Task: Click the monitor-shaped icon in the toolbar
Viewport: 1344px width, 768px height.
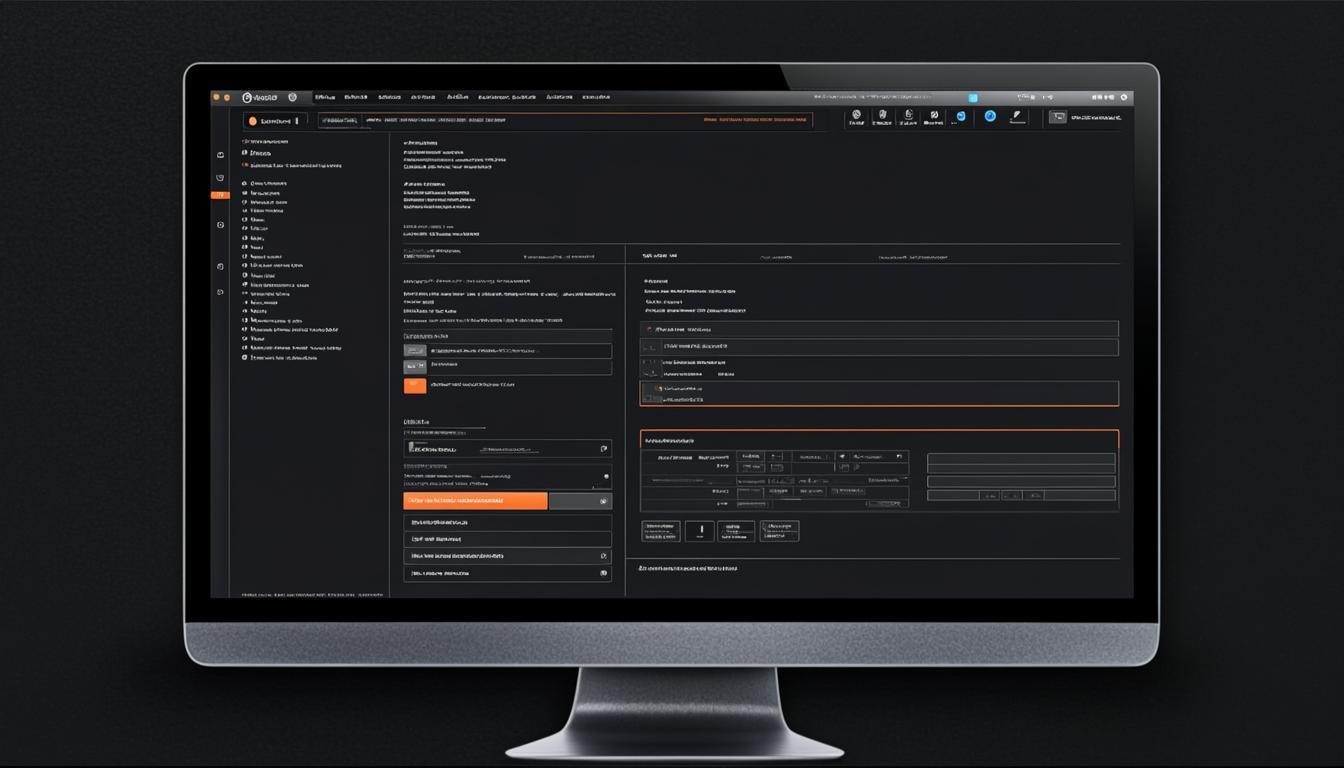Action: point(1057,117)
